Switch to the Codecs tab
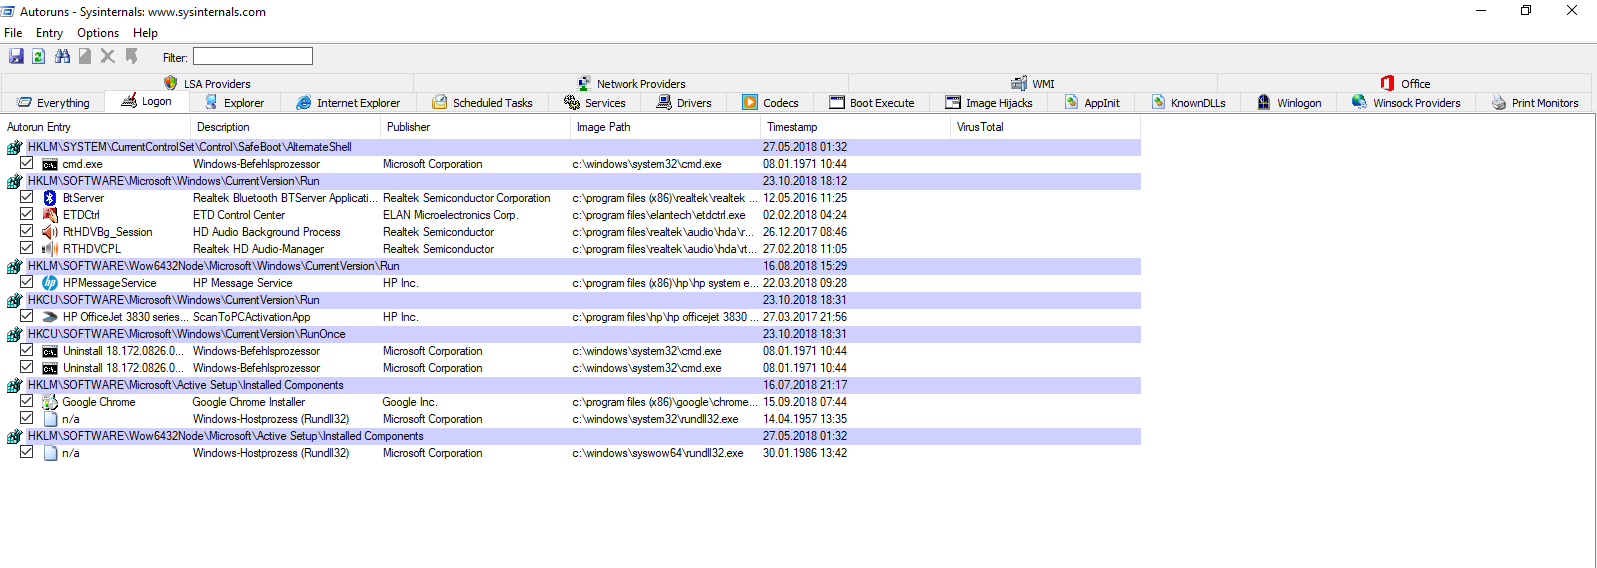The image size is (1597, 568). [770, 103]
